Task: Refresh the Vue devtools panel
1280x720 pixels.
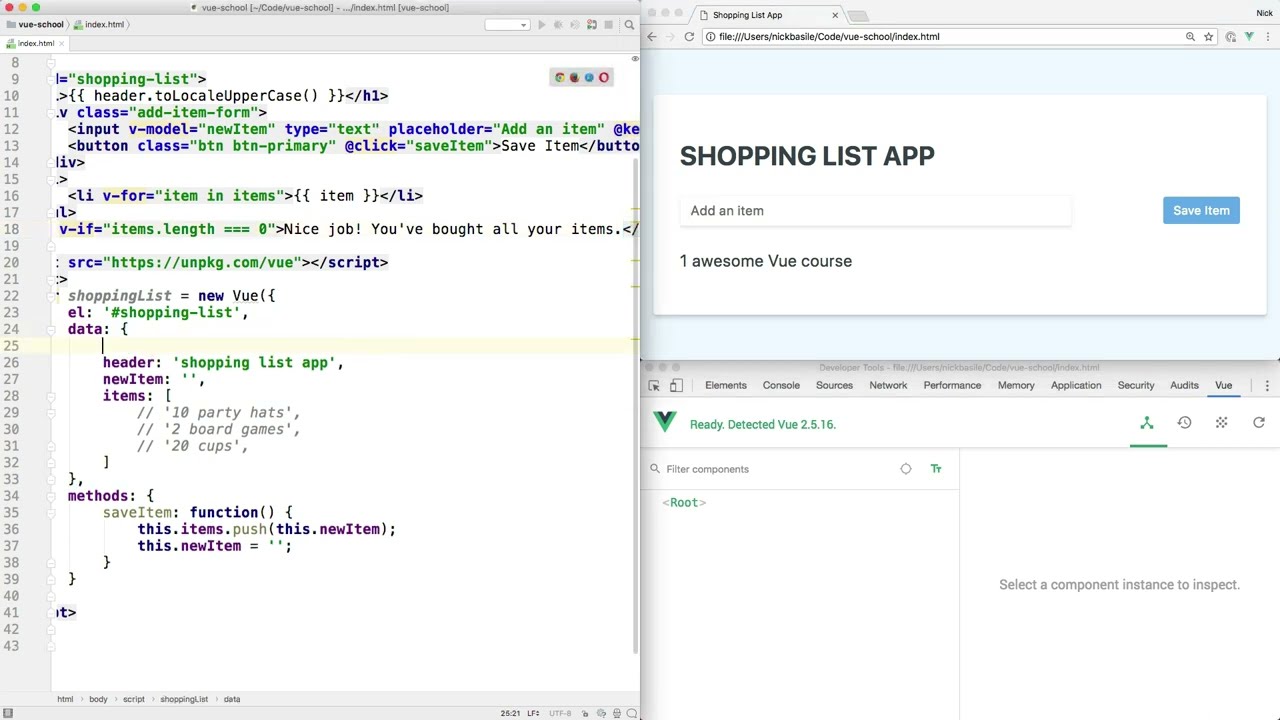Action: click(1259, 424)
